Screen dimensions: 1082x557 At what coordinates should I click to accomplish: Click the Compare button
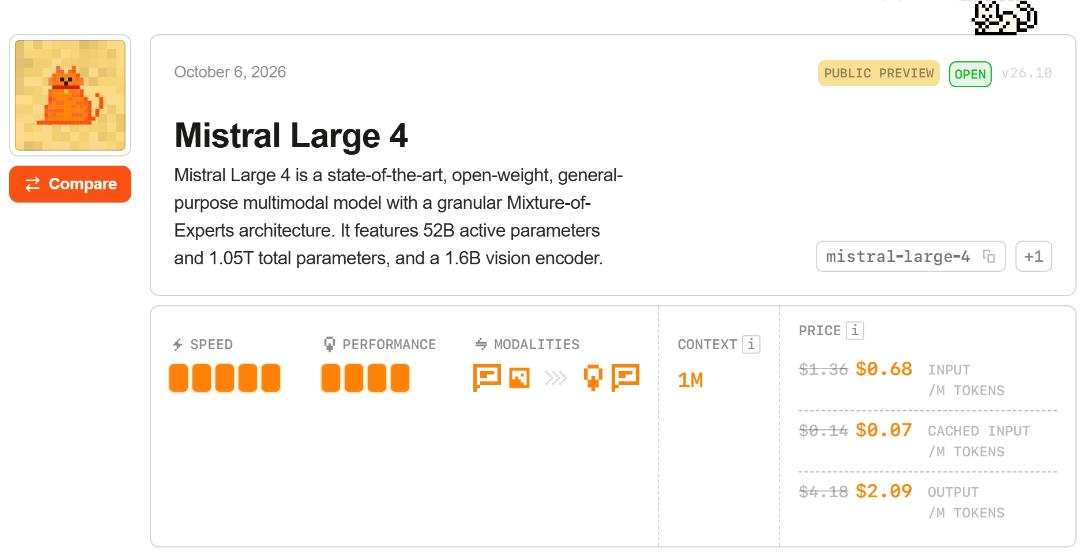tap(70, 184)
